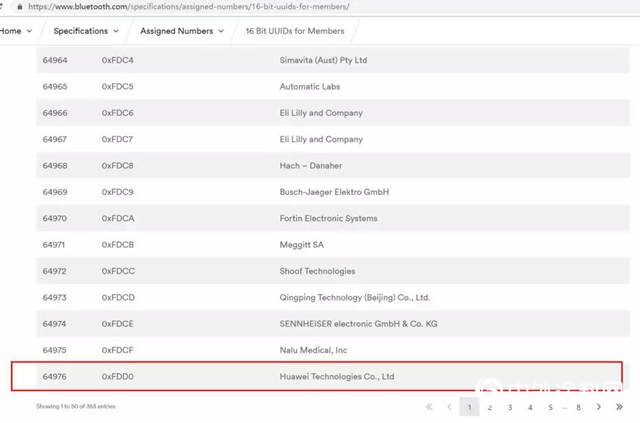Select cell 'Hach – Danaher'
This screenshot has height=423, width=640.
point(311,165)
